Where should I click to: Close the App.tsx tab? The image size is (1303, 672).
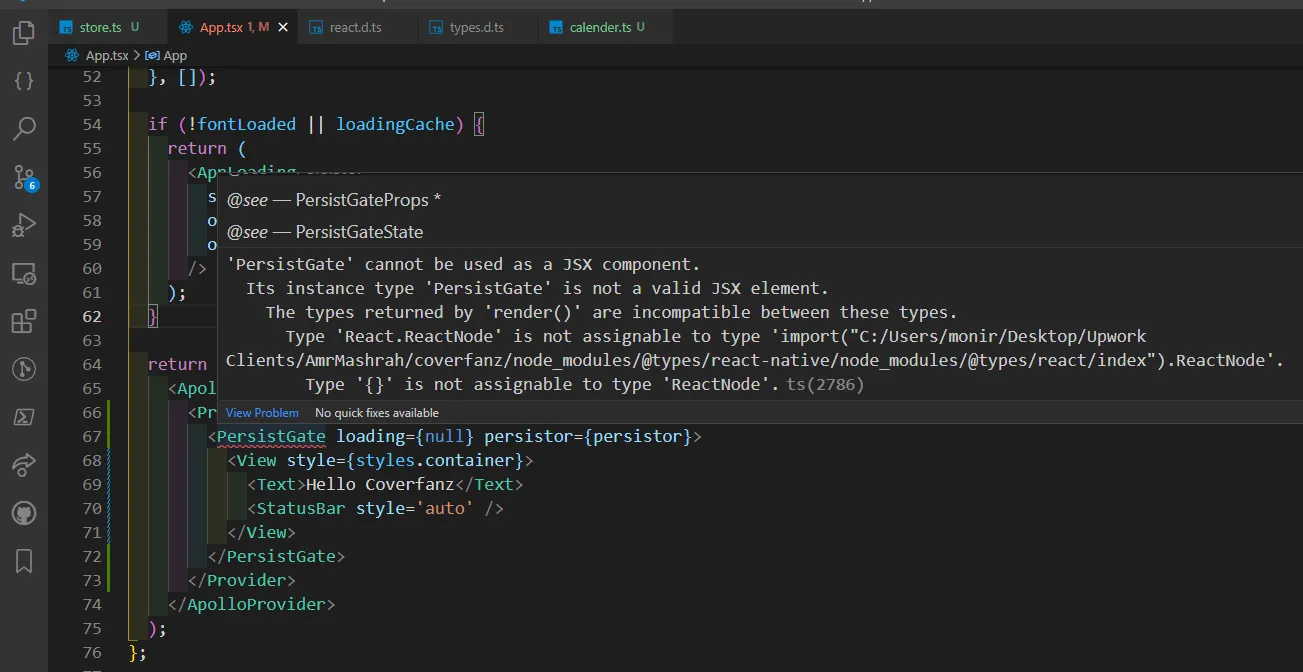(283, 27)
